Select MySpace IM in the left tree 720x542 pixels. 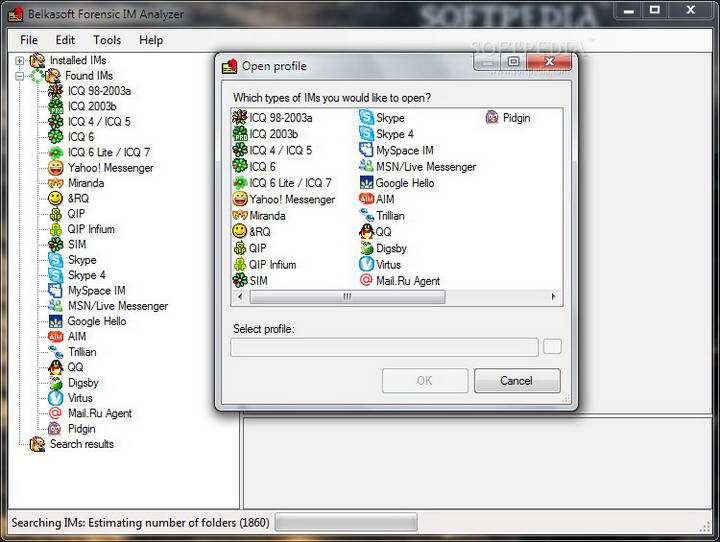[x=96, y=290]
